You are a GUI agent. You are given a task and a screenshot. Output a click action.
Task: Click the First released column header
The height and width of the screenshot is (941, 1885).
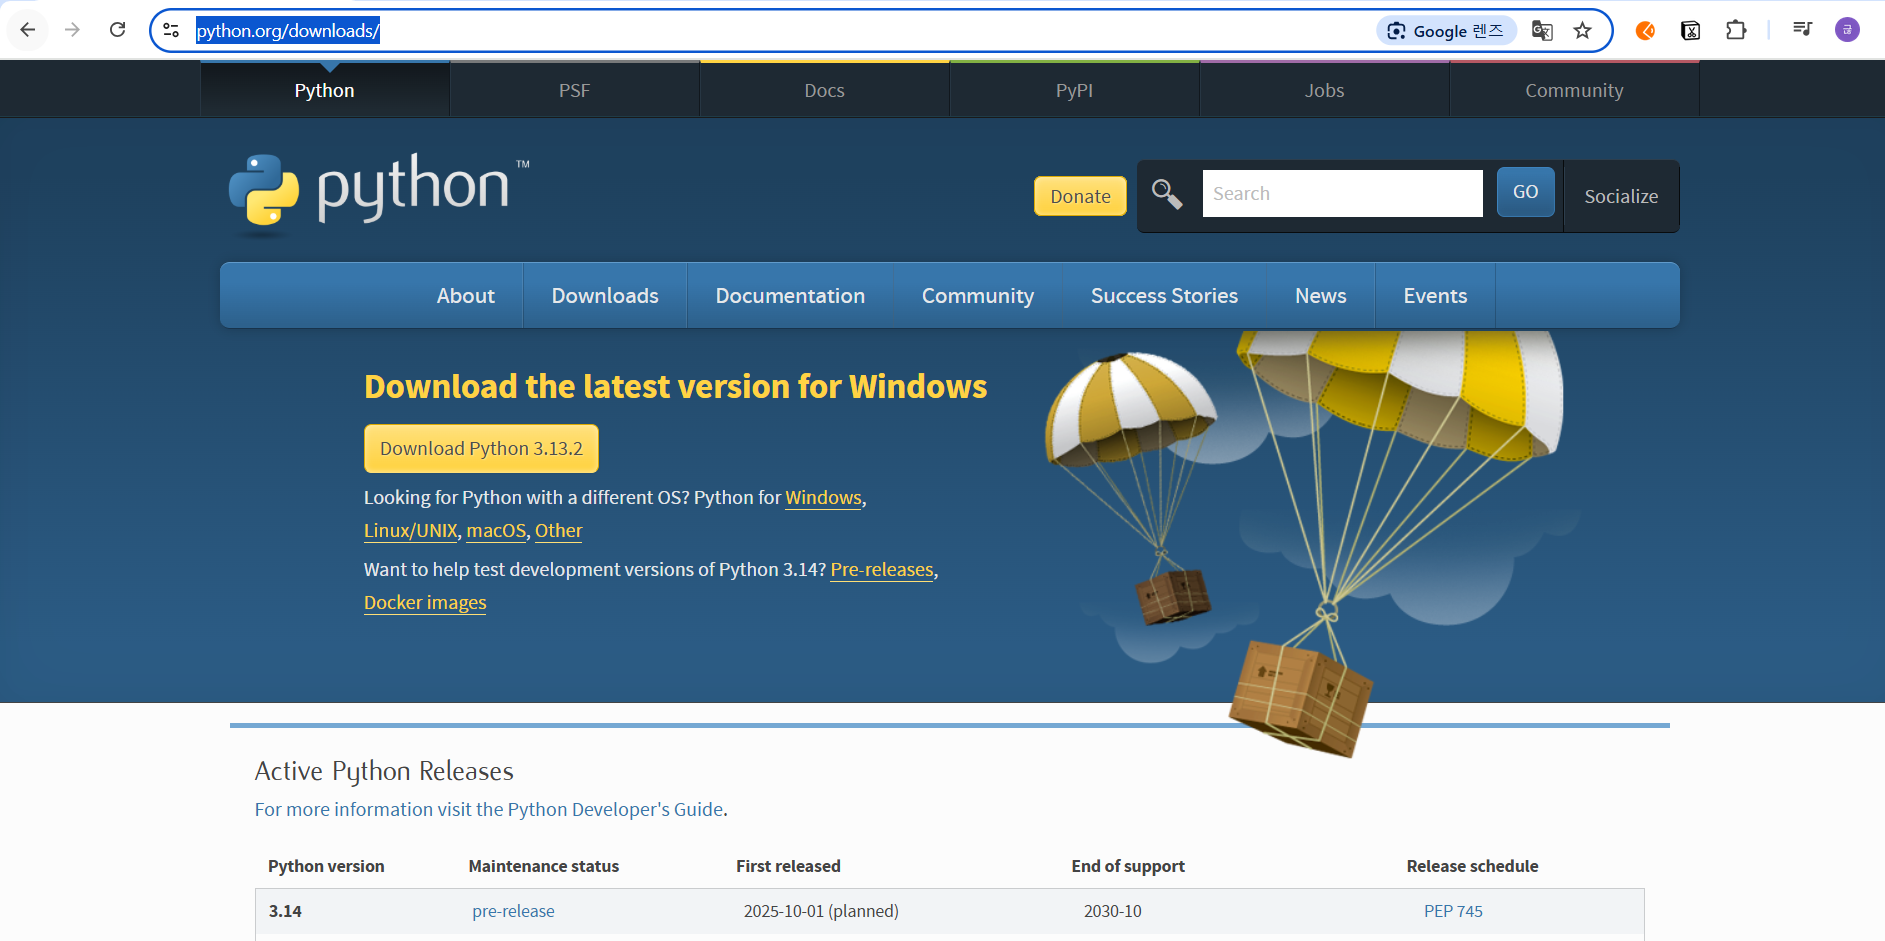pos(788,866)
